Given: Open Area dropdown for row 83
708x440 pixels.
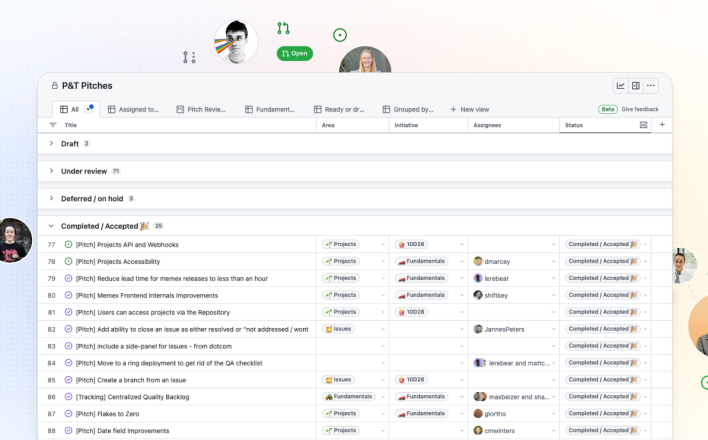Looking at the screenshot, I should (x=383, y=346).
